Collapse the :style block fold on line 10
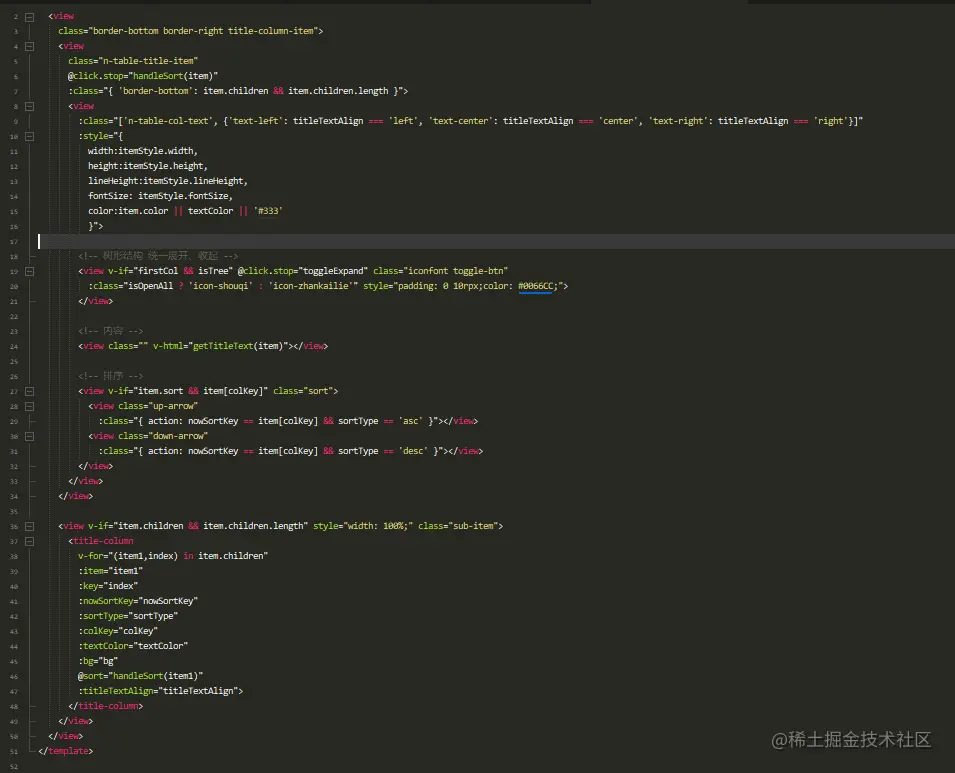Image resolution: width=955 pixels, height=773 pixels. pos(29,136)
